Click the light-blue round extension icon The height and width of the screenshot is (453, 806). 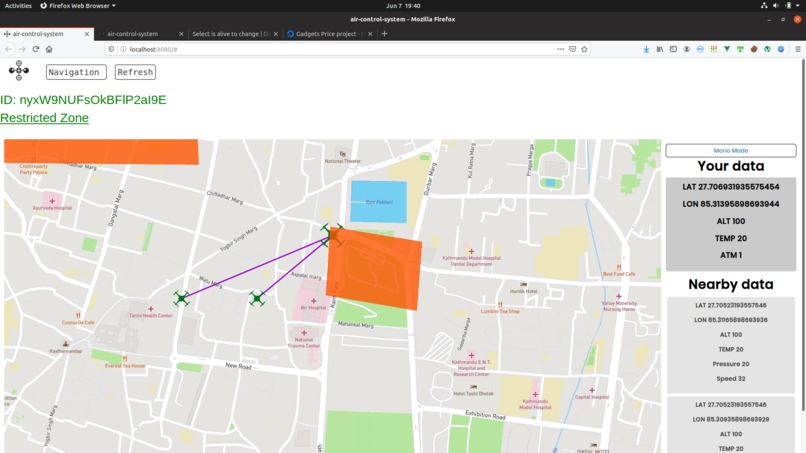pyautogui.click(x=700, y=49)
